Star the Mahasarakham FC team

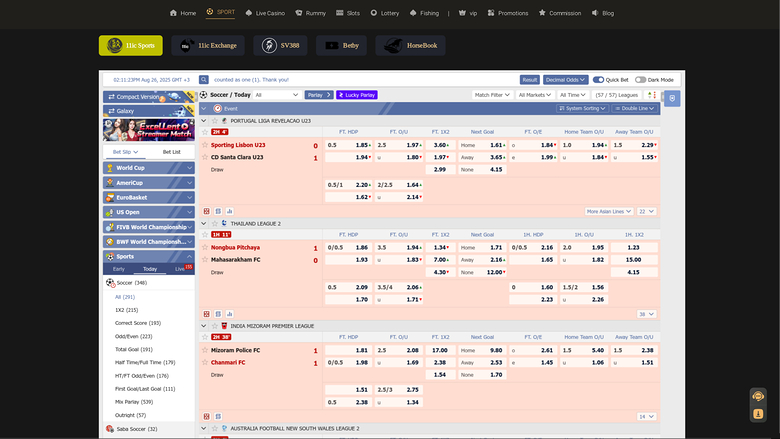click(x=205, y=260)
